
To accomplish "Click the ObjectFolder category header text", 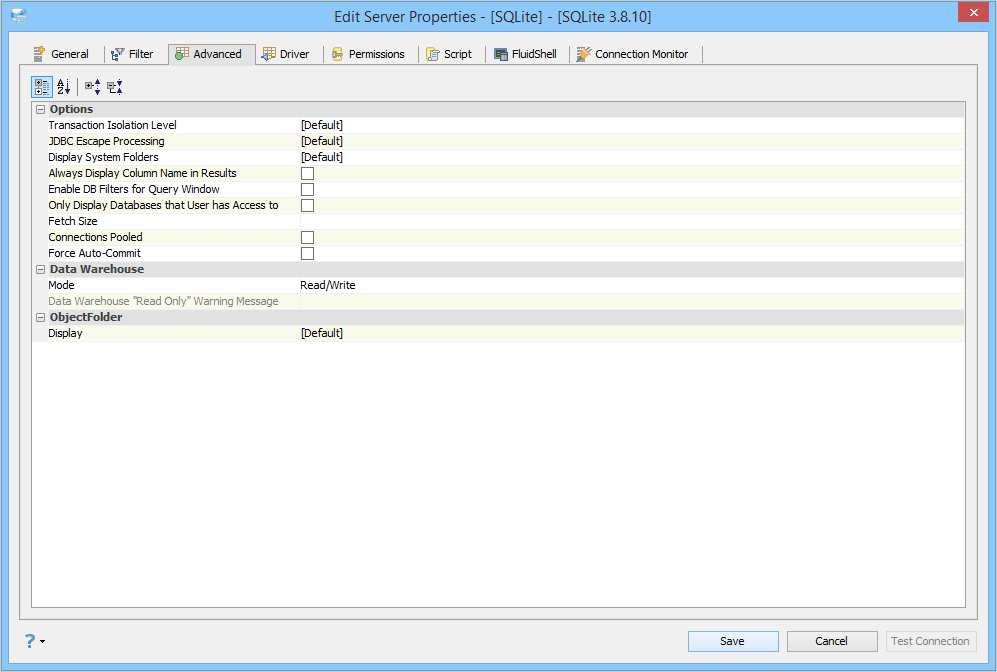I will pyautogui.click(x=86, y=317).
